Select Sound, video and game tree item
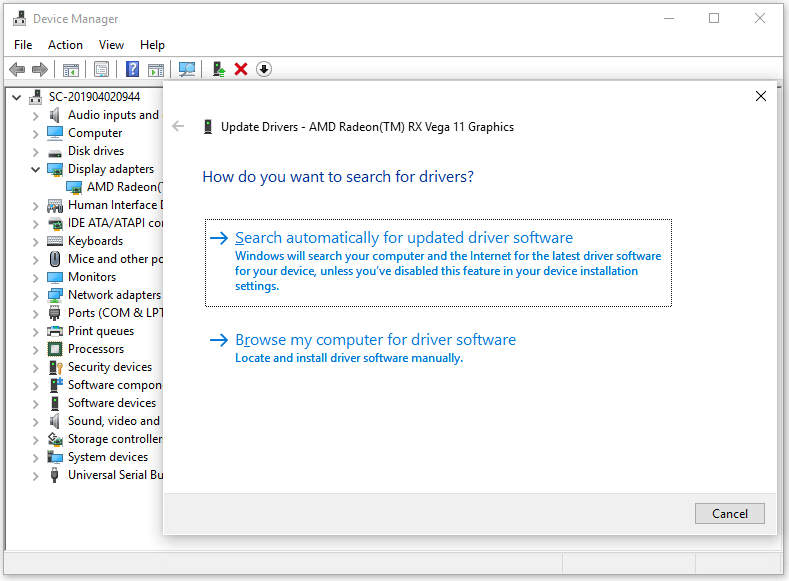The width and height of the screenshot is (789, 581). 114,421
